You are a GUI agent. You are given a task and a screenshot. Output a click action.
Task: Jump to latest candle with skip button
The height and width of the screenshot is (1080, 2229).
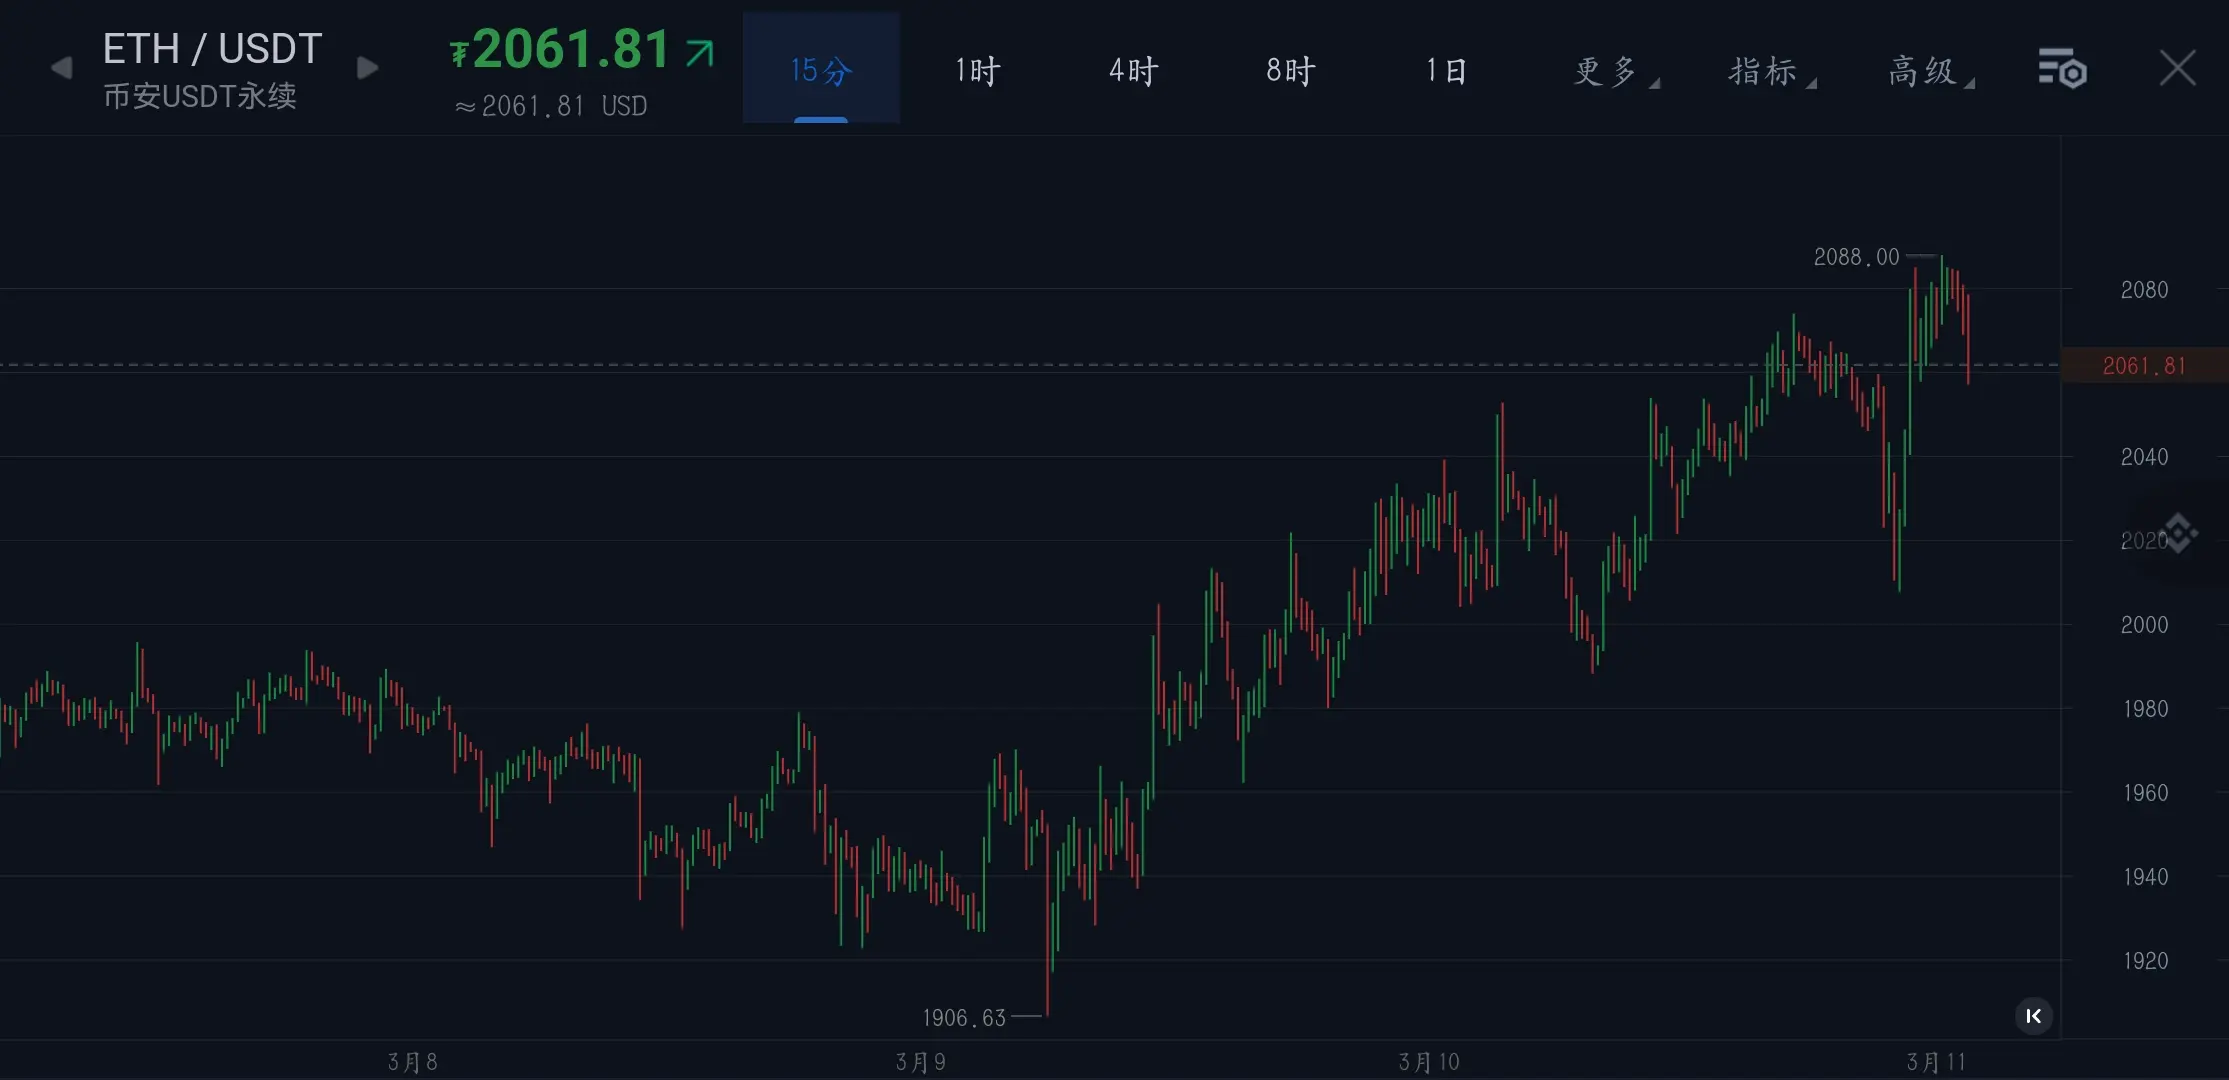coord(2033,1016)
